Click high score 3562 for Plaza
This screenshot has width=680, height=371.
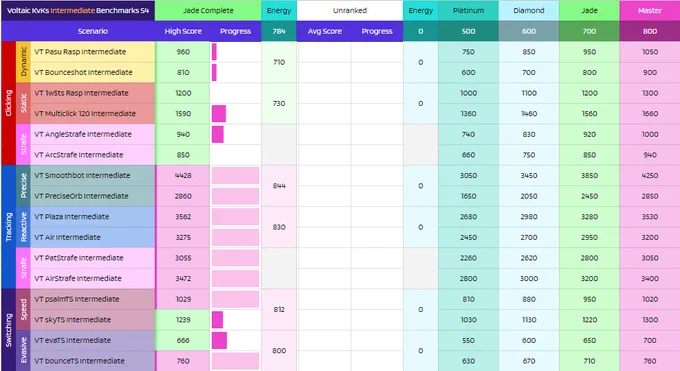[x=183, y=217]
